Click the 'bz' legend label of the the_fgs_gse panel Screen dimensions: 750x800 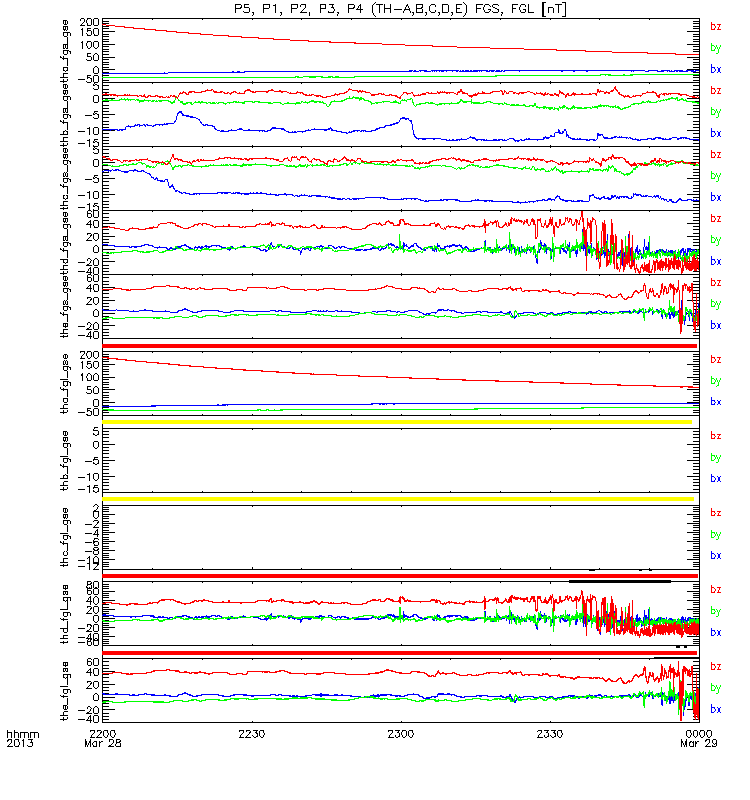[715, 283]
